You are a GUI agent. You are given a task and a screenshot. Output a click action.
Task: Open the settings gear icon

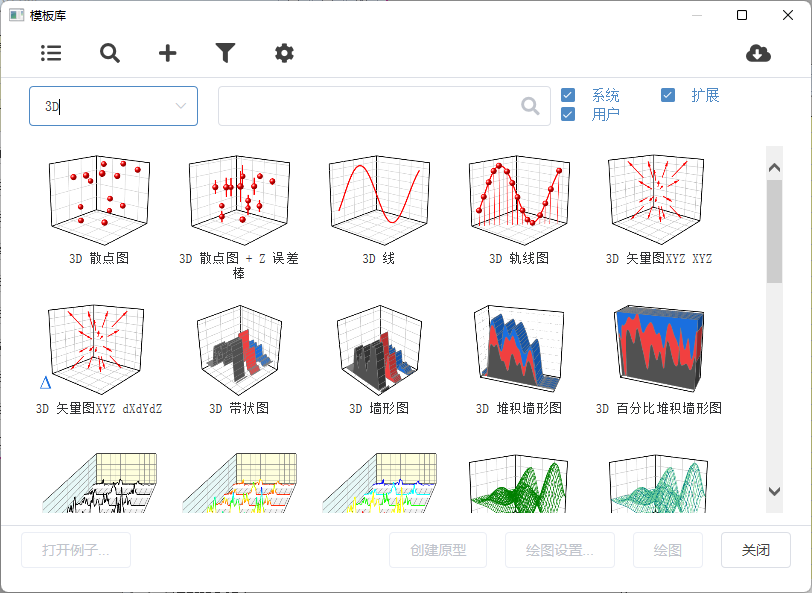coord(285,54)
